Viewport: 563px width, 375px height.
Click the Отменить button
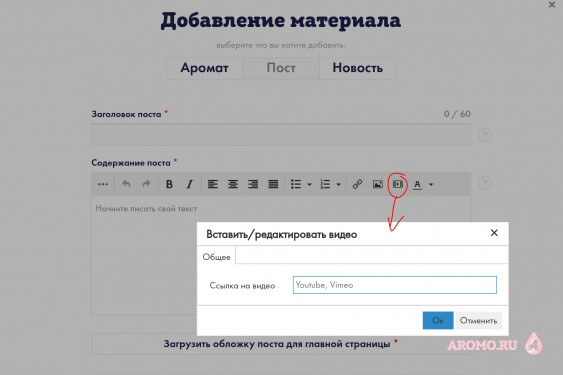(x=479, y=320)
